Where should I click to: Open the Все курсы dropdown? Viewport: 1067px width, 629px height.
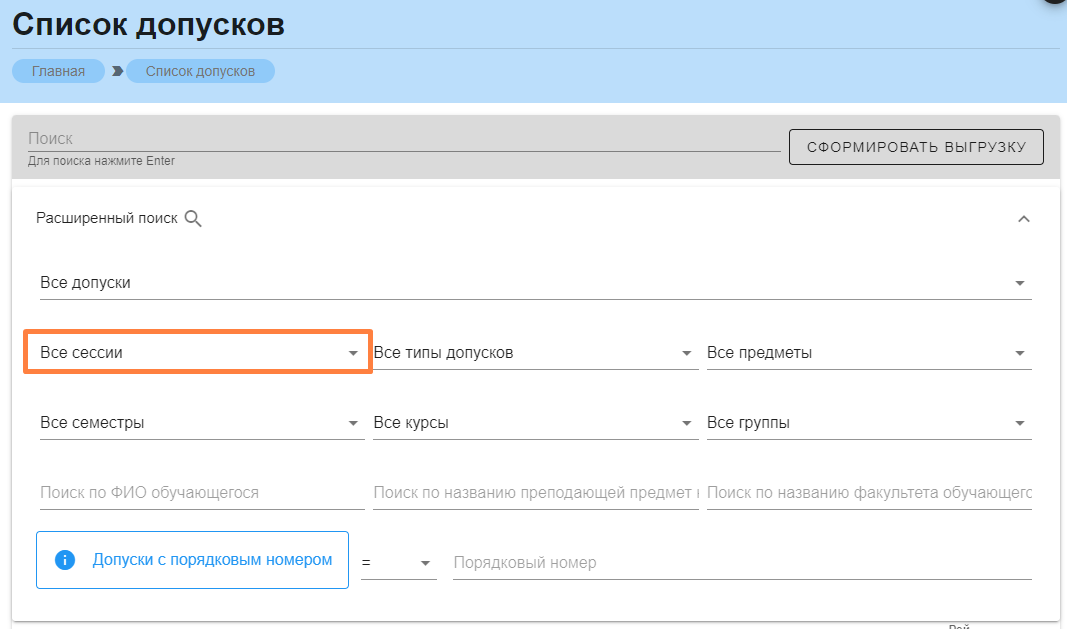click(533, 423)
